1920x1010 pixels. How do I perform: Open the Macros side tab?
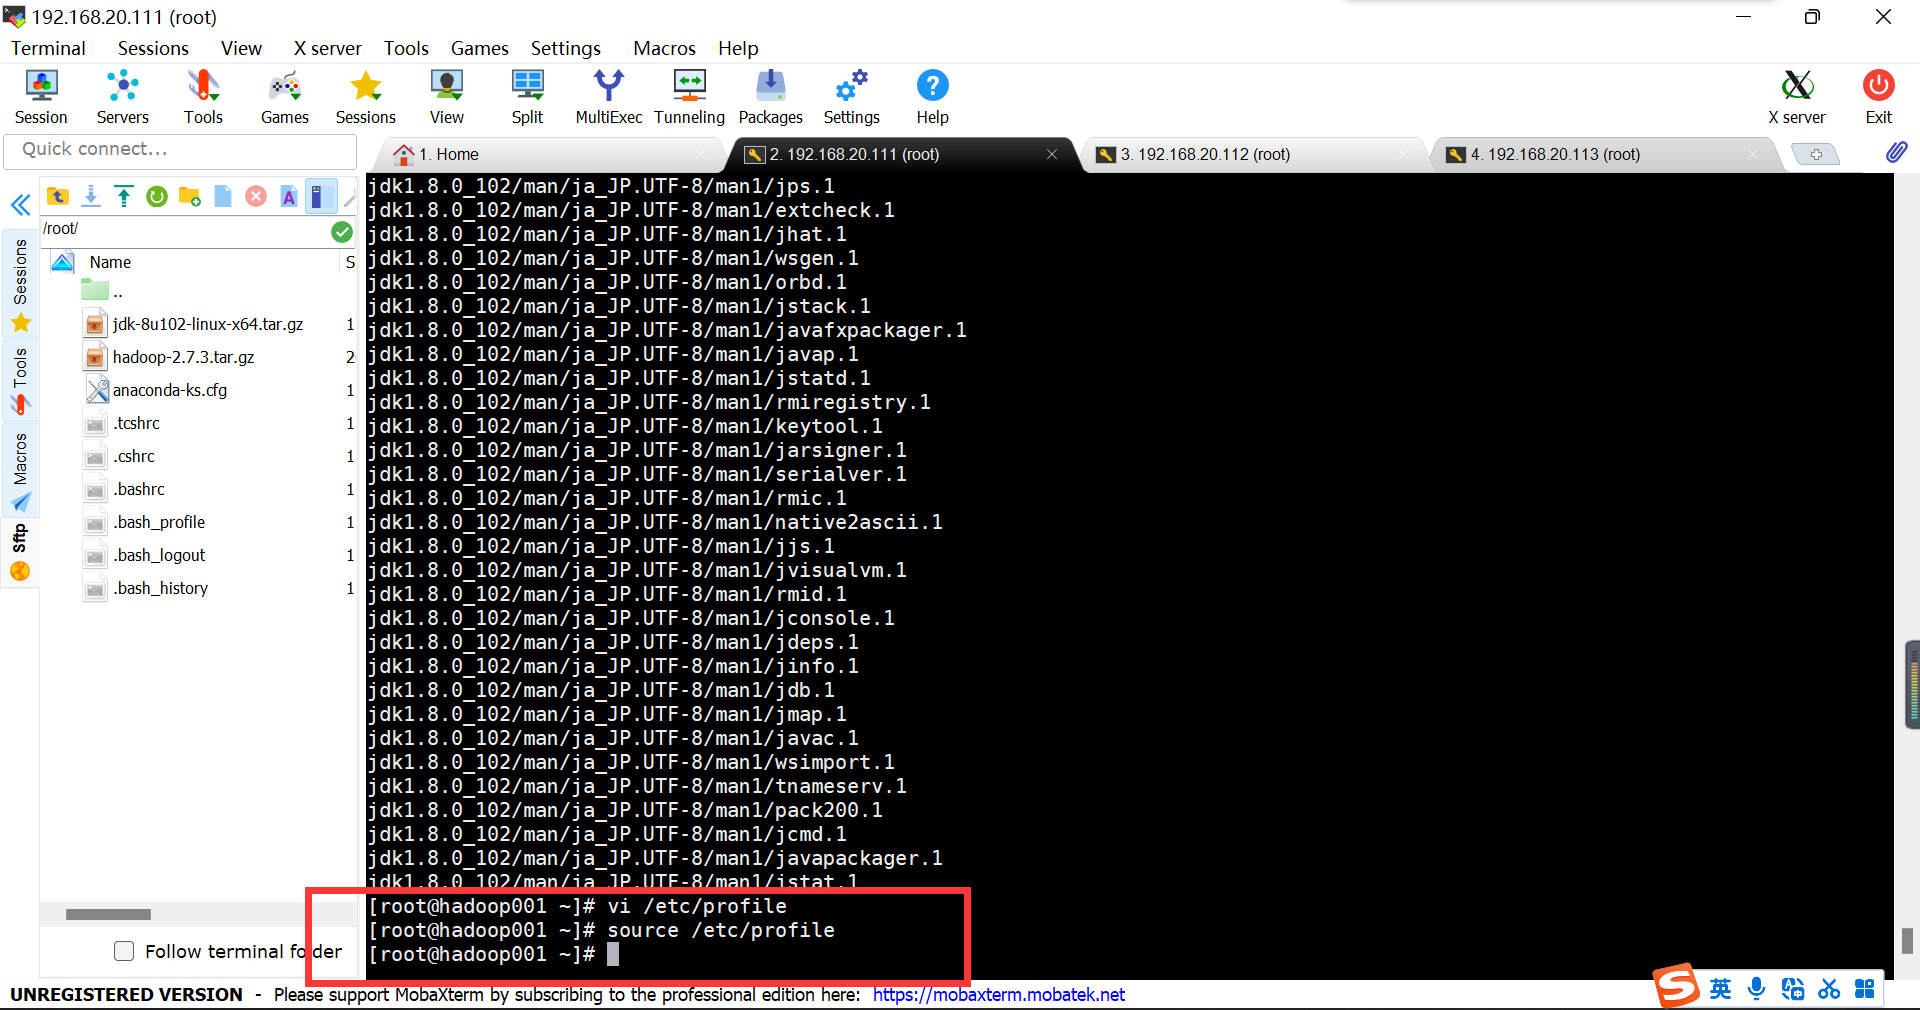click(20, 470)
